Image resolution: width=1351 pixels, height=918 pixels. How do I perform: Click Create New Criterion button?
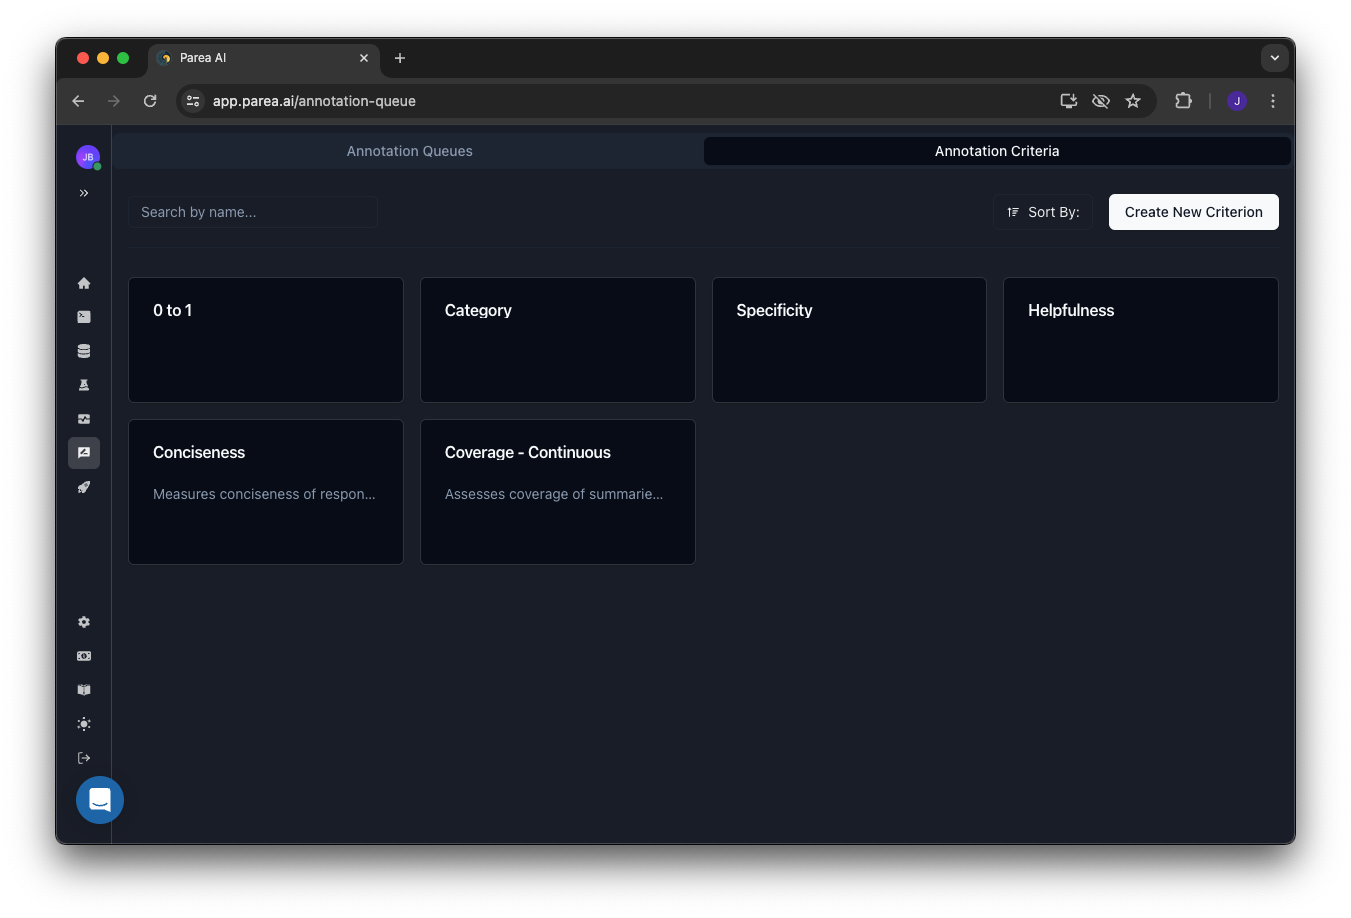pyautogui.click(x=1194, y=212)
